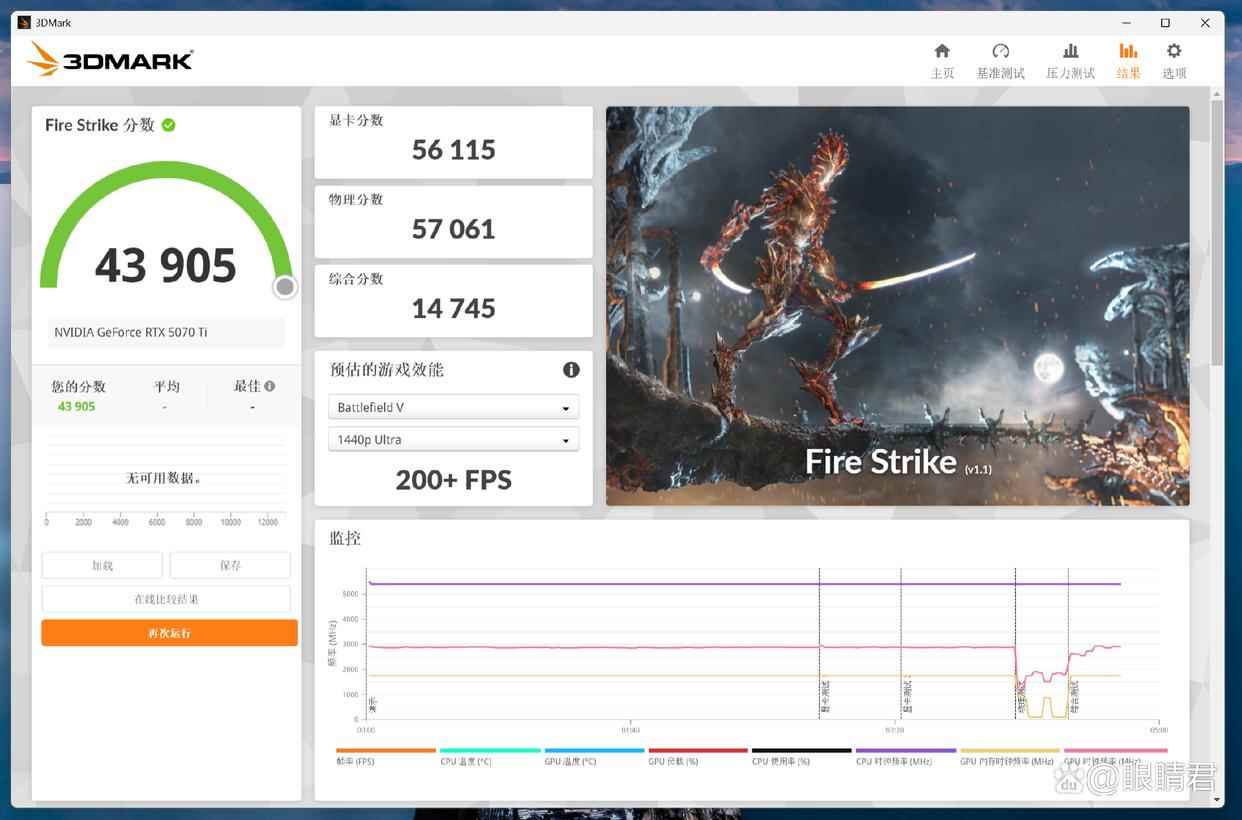The width and height of the screenshot is (1242, 820).
Task: Go to the 主页 home page
Action: [942, 61]
